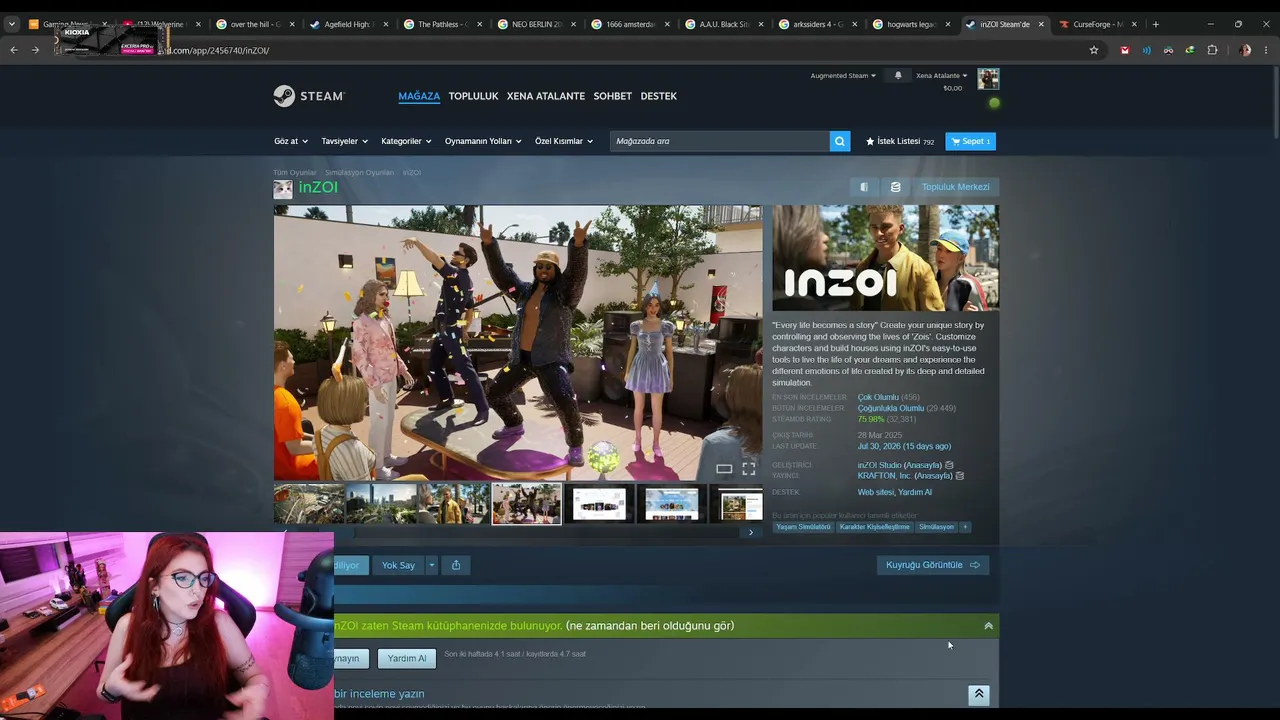Expand the Göz at dropdown
This screenshot has height=720, width=1280.
[x=291, y=141]
